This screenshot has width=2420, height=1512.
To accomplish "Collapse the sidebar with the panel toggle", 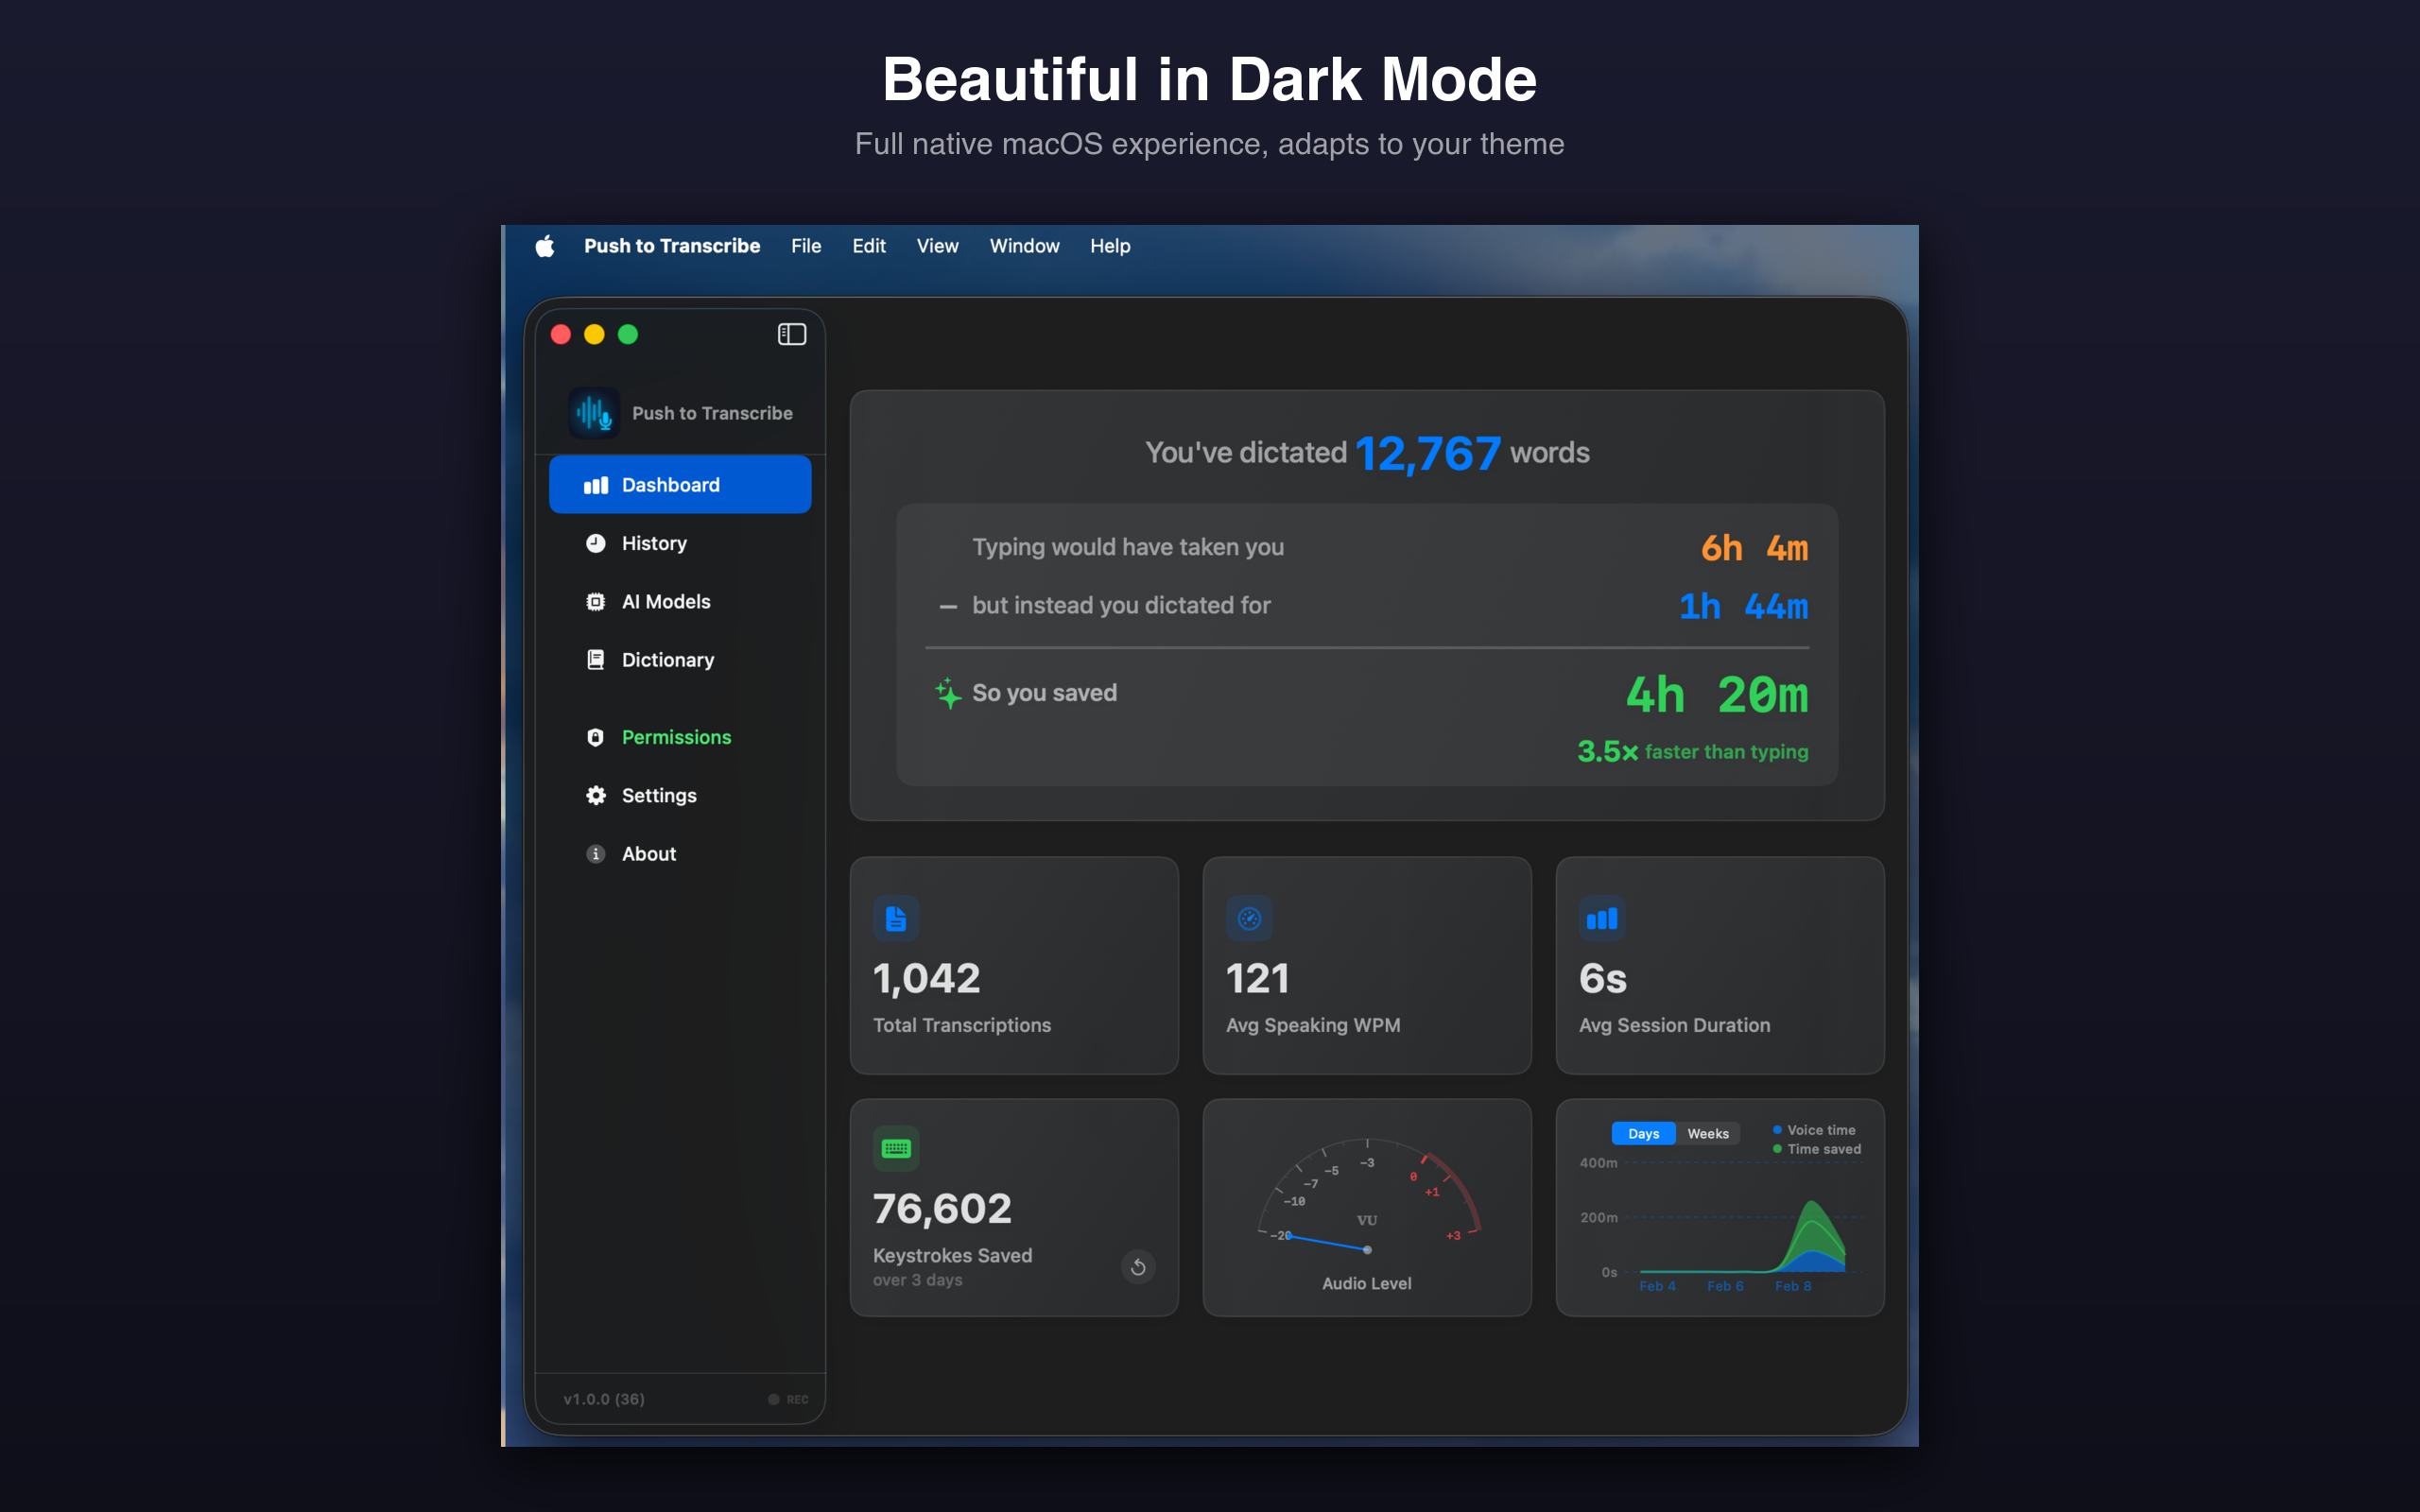I will [791, 334].
